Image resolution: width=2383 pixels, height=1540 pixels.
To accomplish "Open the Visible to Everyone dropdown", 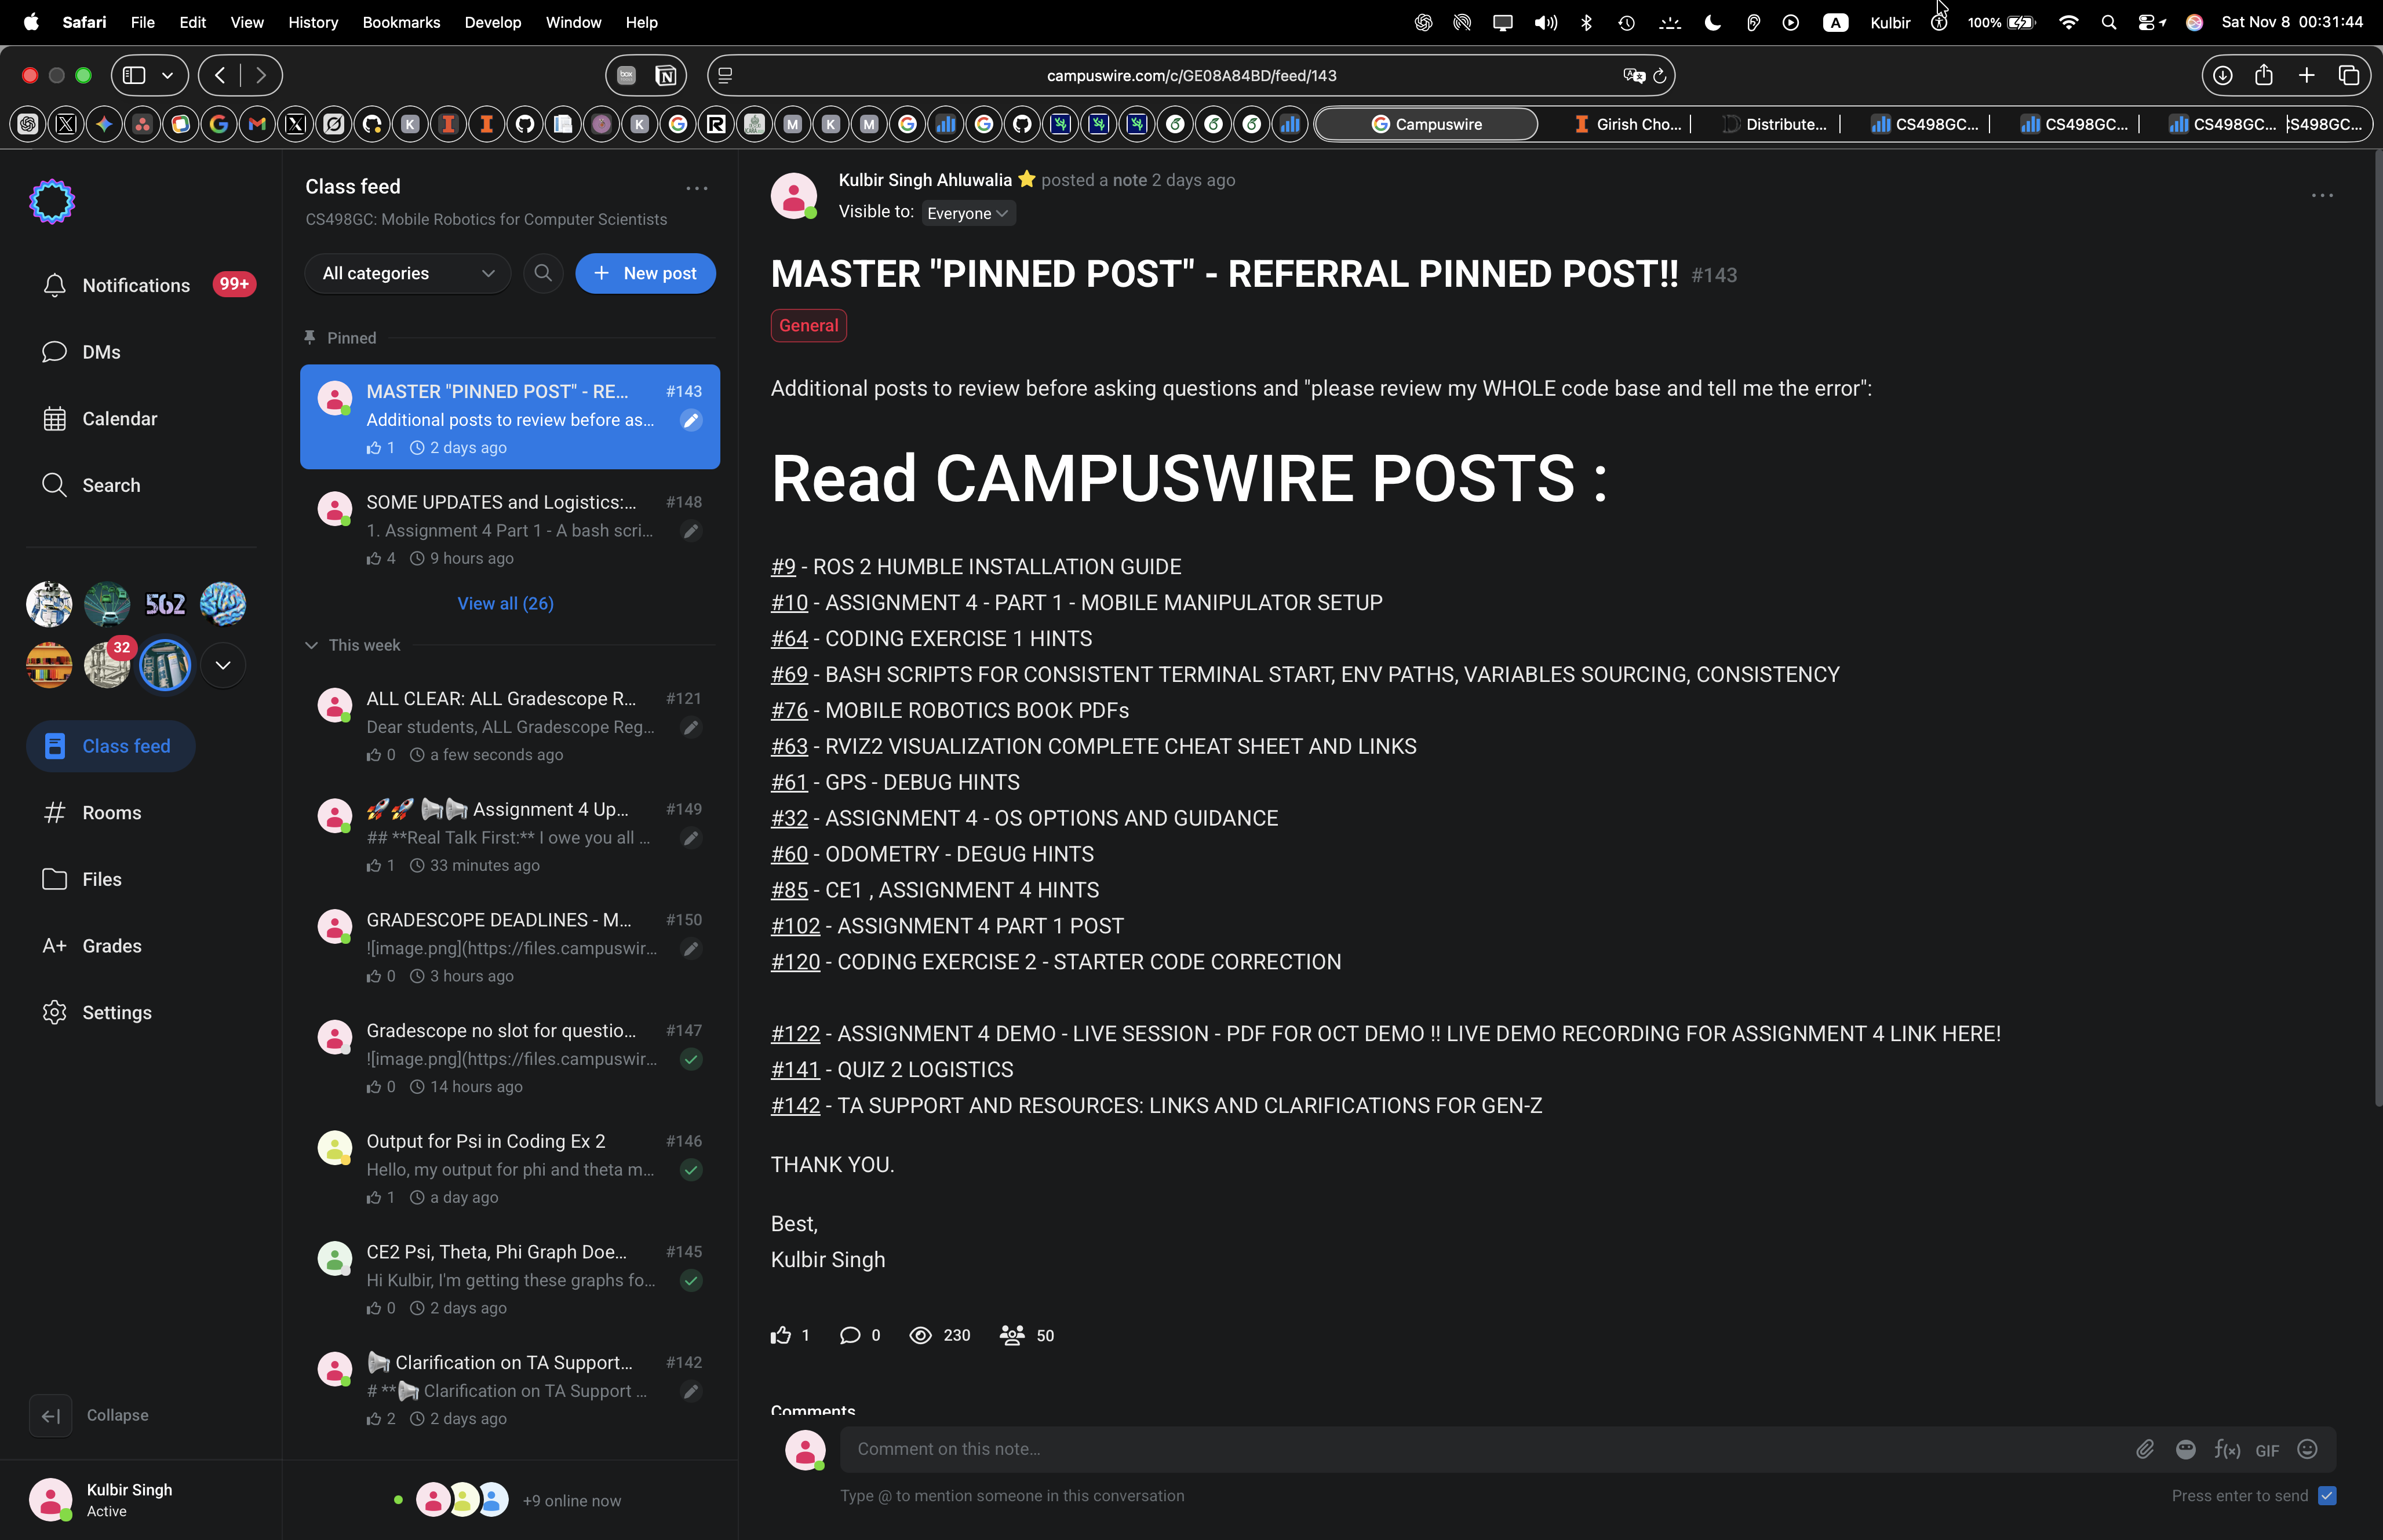I will (967, 213).
